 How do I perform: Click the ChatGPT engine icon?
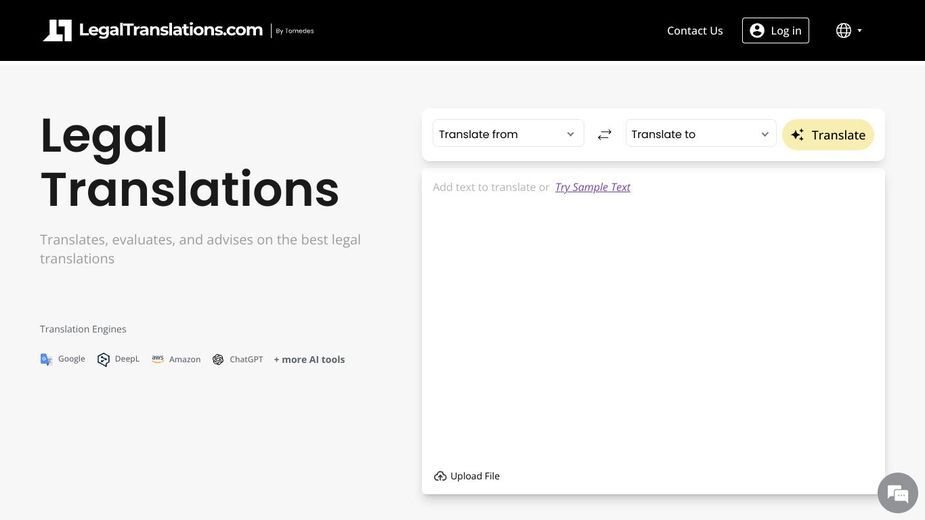[x=218, y=359]
